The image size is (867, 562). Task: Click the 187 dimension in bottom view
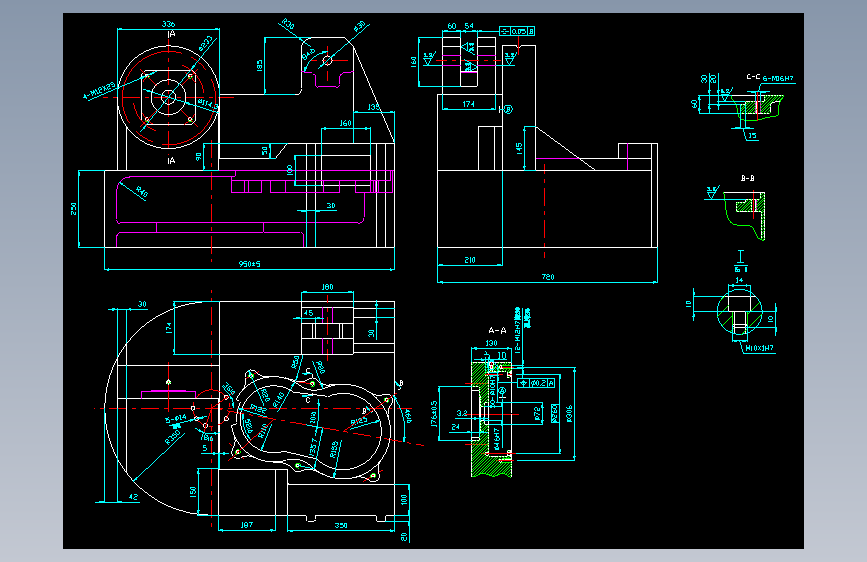(x=247, y=525)
